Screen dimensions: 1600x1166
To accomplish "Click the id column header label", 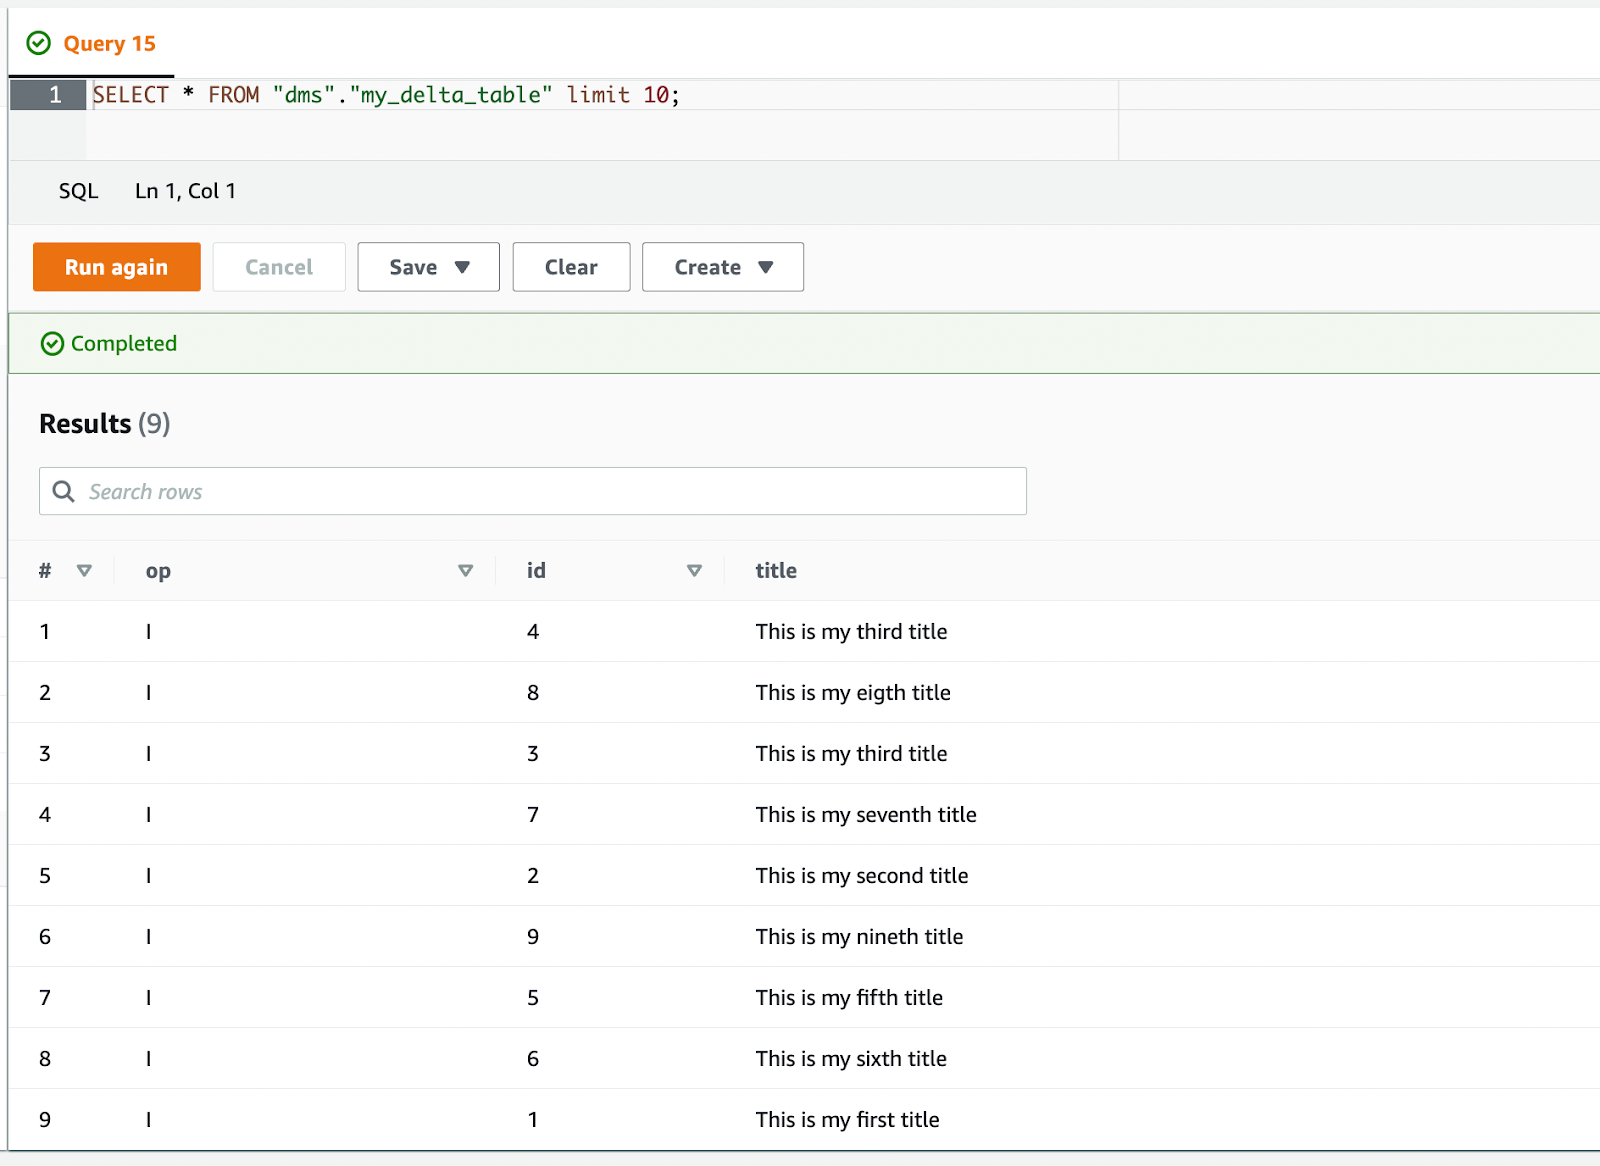I will point(536,571).
